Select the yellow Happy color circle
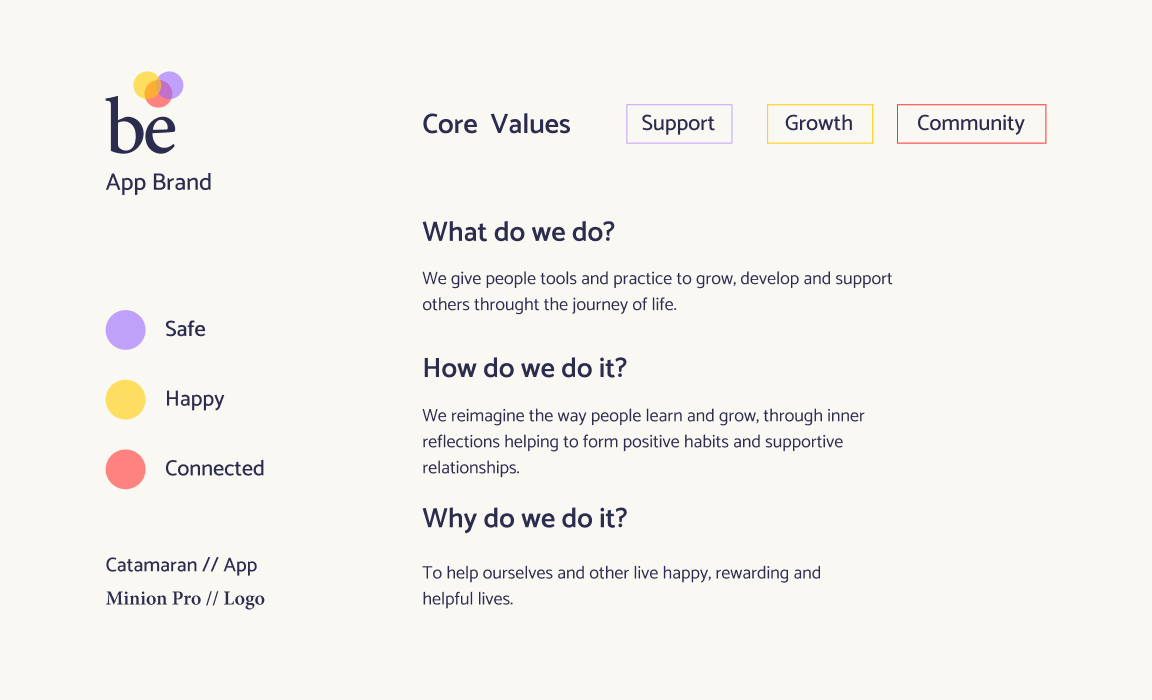1152x700 pixels. [x=126, y=399]
